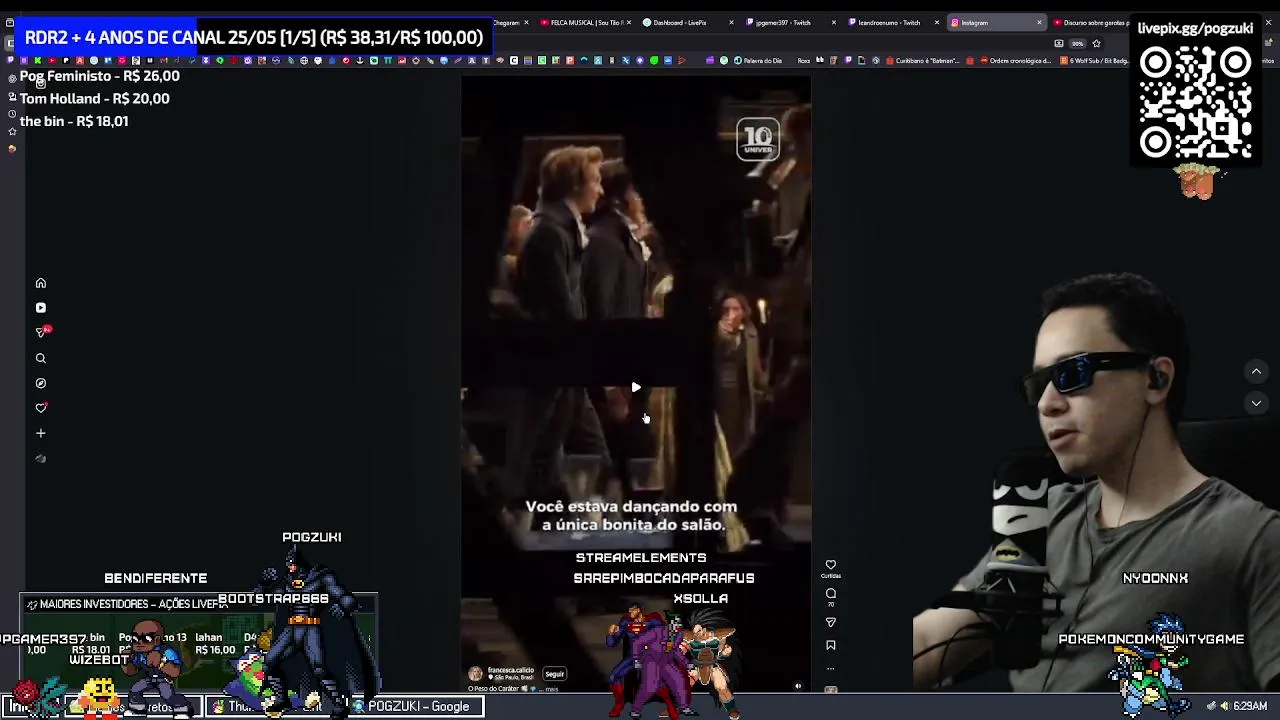Switch to Discurso sobre garotas tab

click(x=1092, y=22)
